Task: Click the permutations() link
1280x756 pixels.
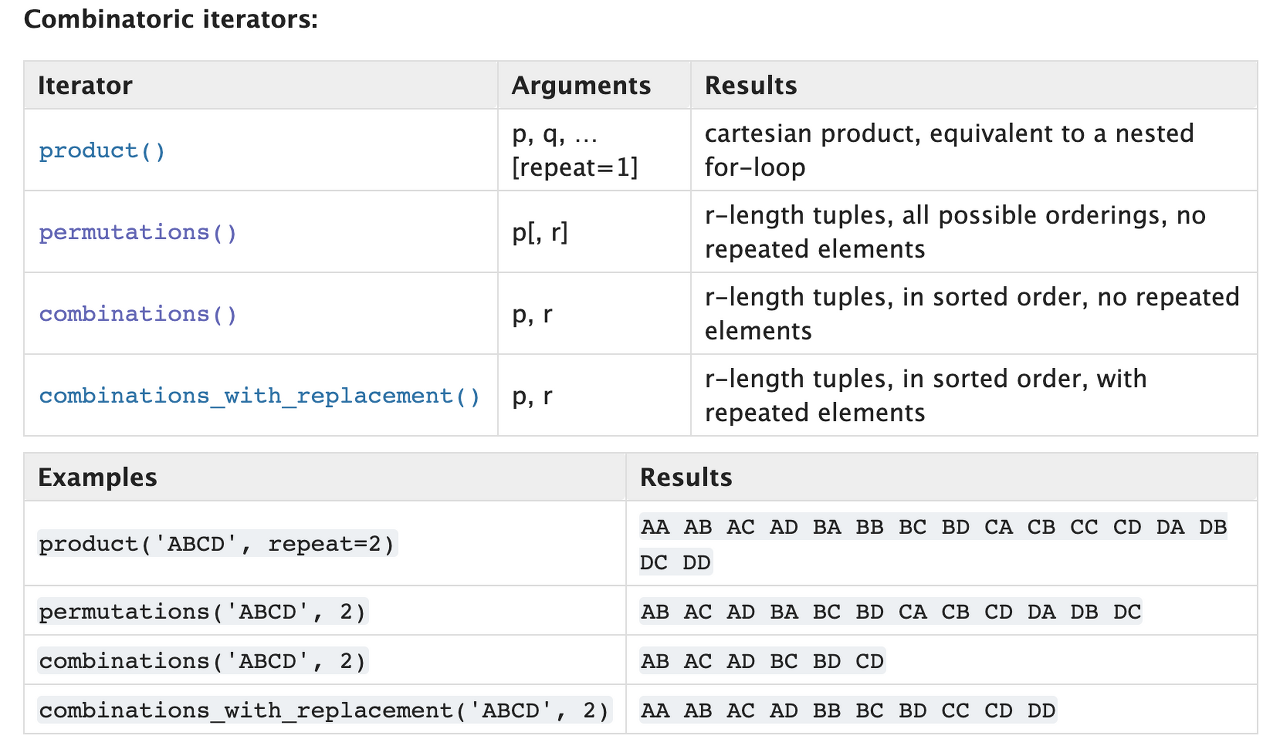Action: [138, 232]
